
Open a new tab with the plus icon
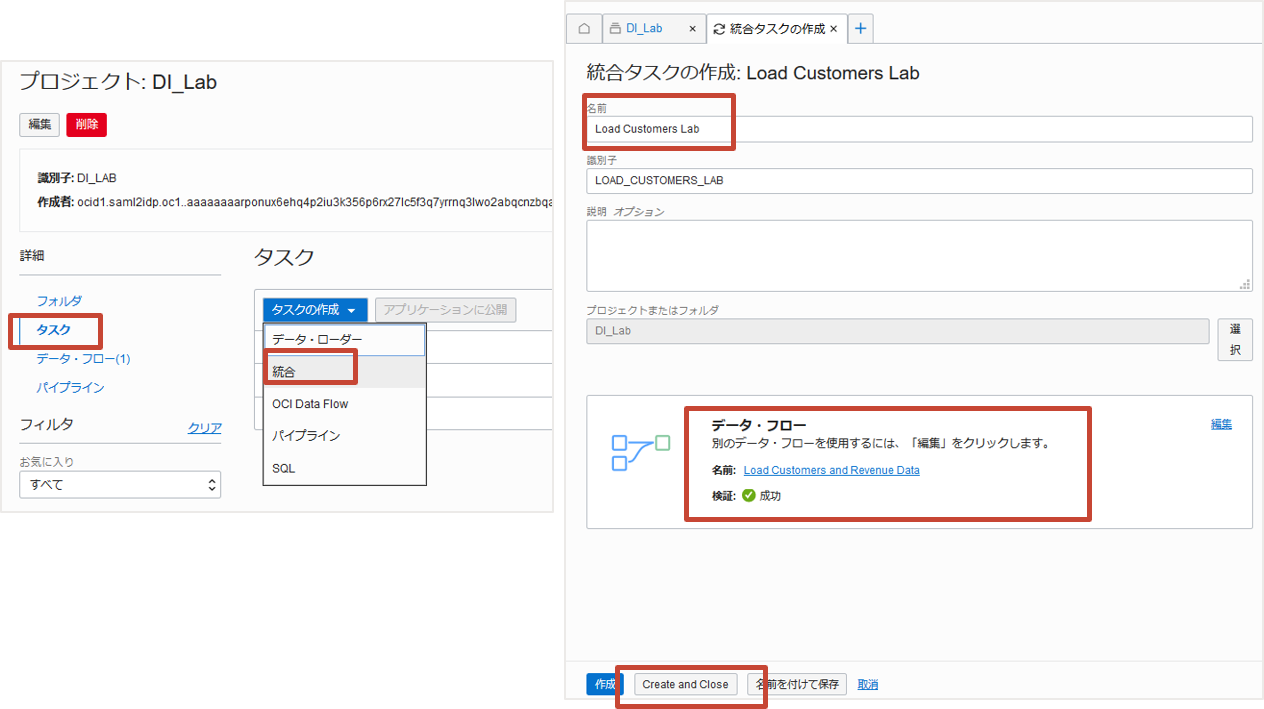(860, 28)
